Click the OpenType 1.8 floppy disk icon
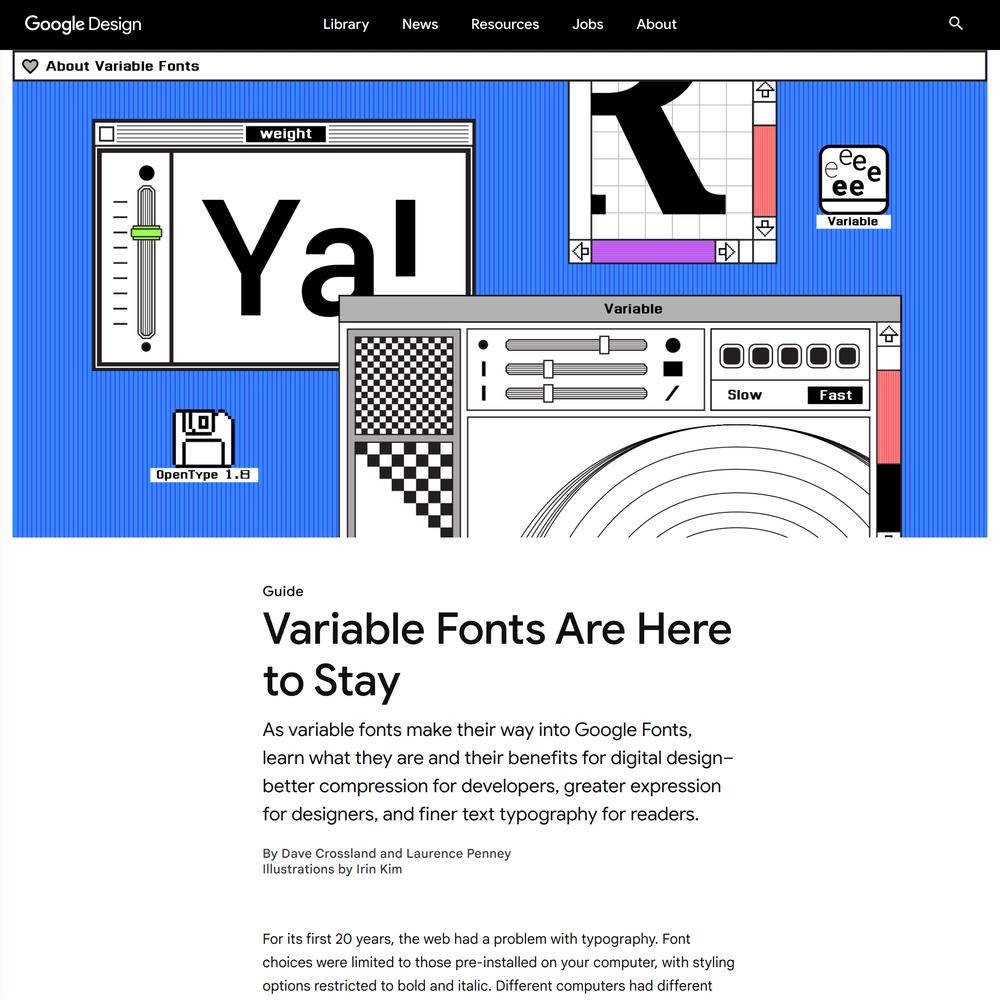 (x=203, y=438)
